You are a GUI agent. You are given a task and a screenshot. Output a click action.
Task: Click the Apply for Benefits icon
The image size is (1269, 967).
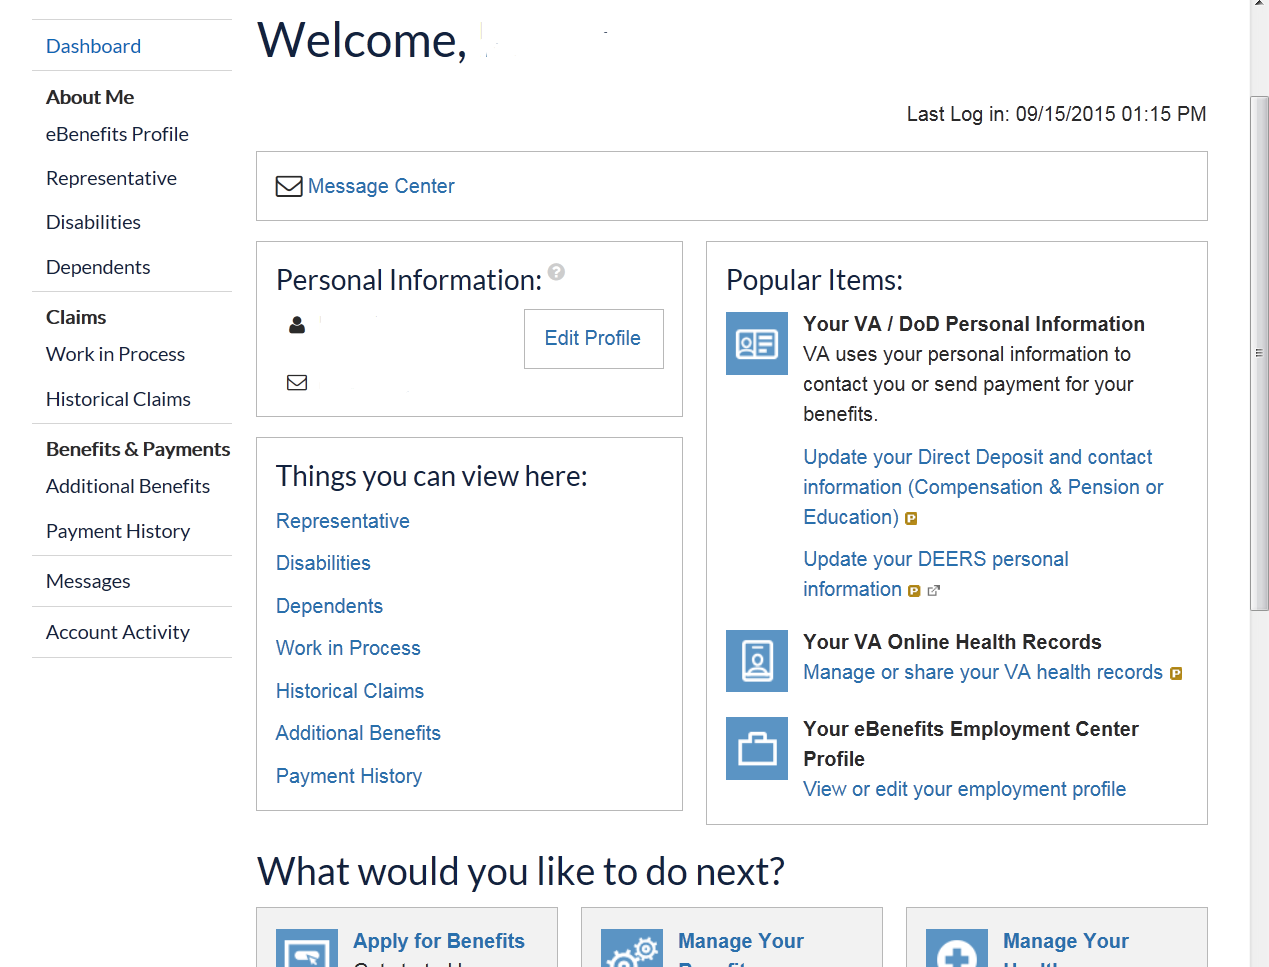(307, 948)
